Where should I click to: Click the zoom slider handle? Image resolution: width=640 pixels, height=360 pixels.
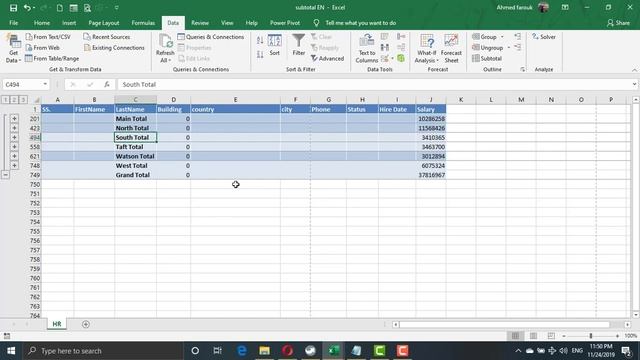pos(591,336)
